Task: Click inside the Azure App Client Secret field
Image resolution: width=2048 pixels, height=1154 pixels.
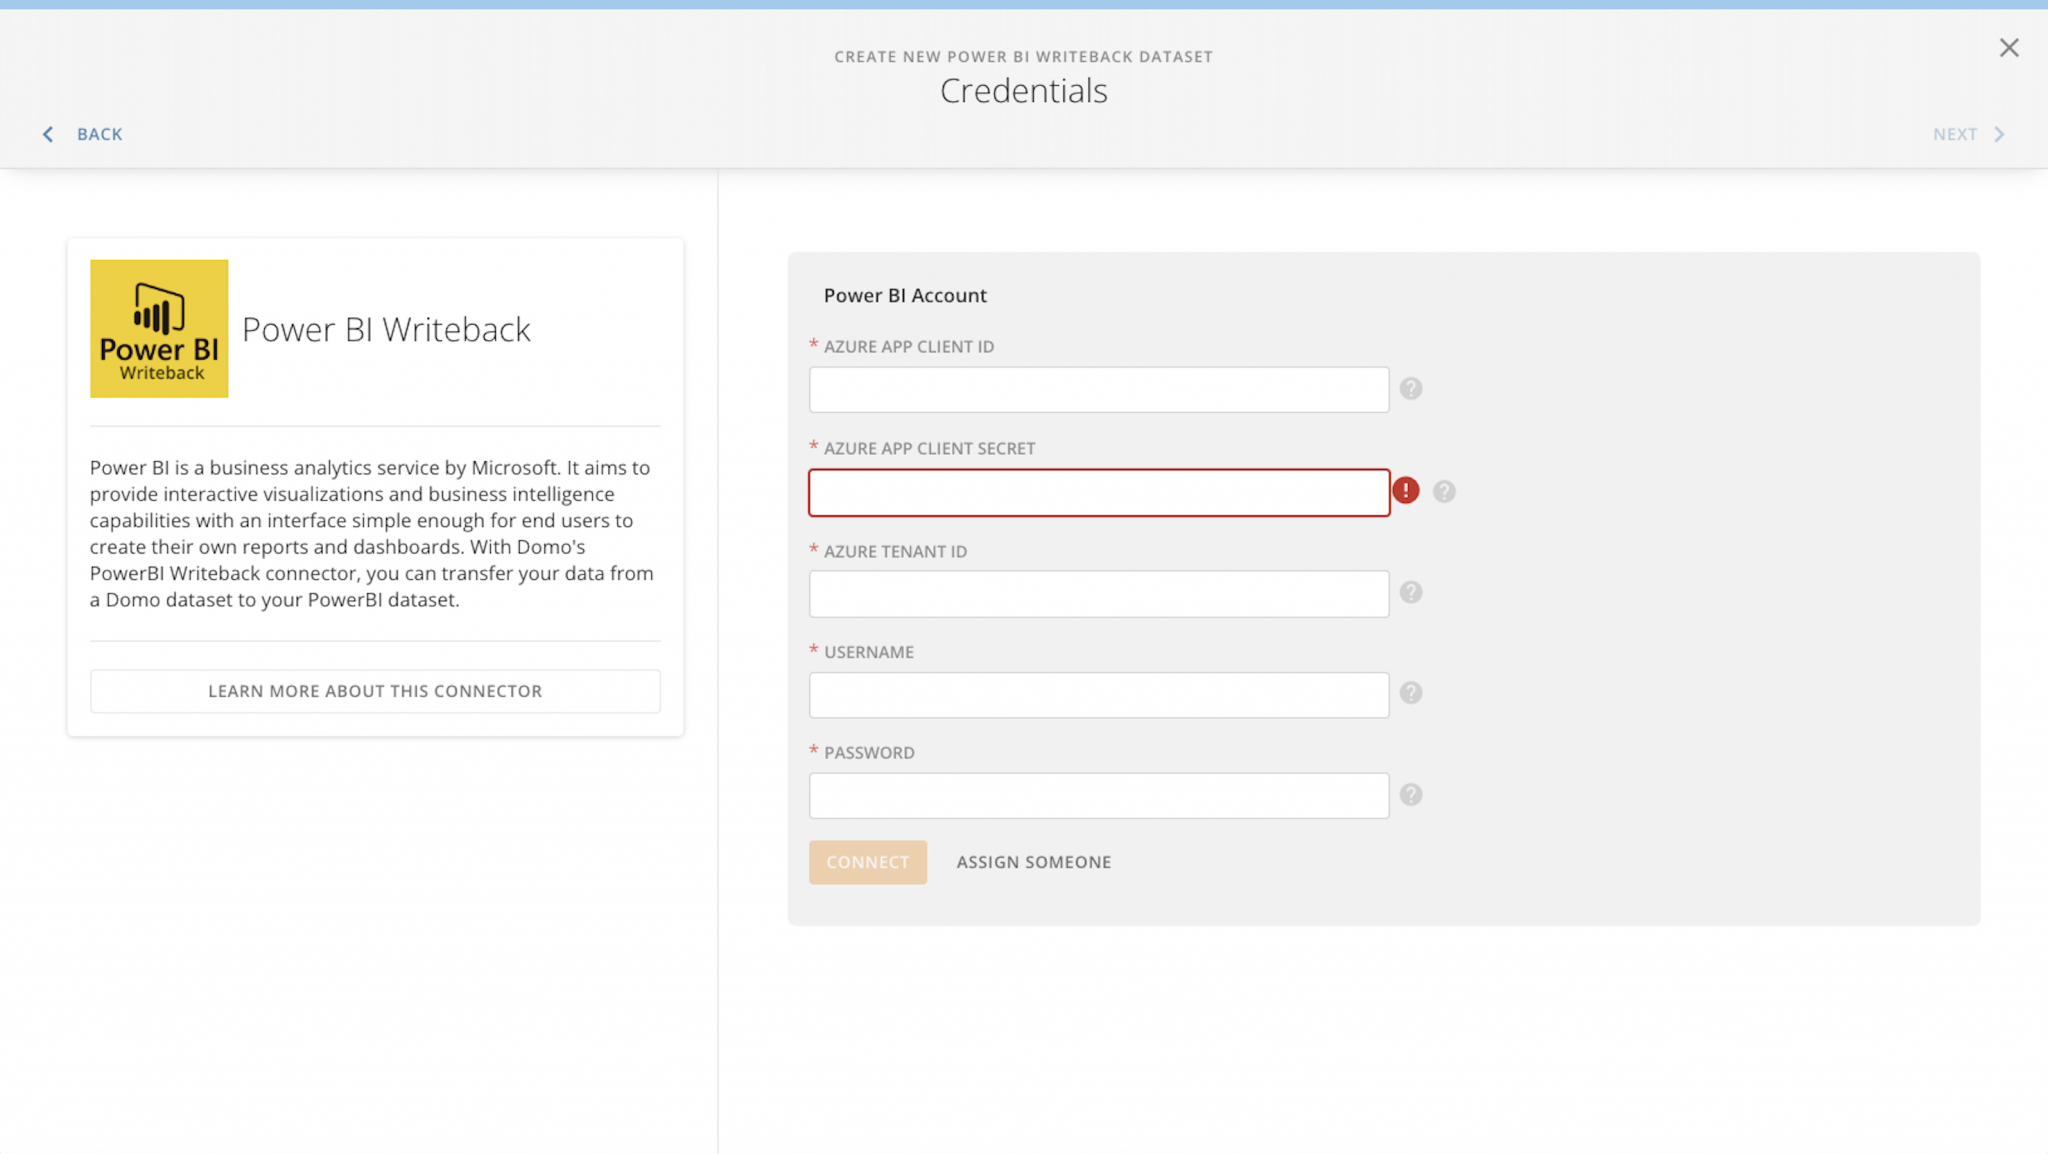Action: coord(1098,492)
